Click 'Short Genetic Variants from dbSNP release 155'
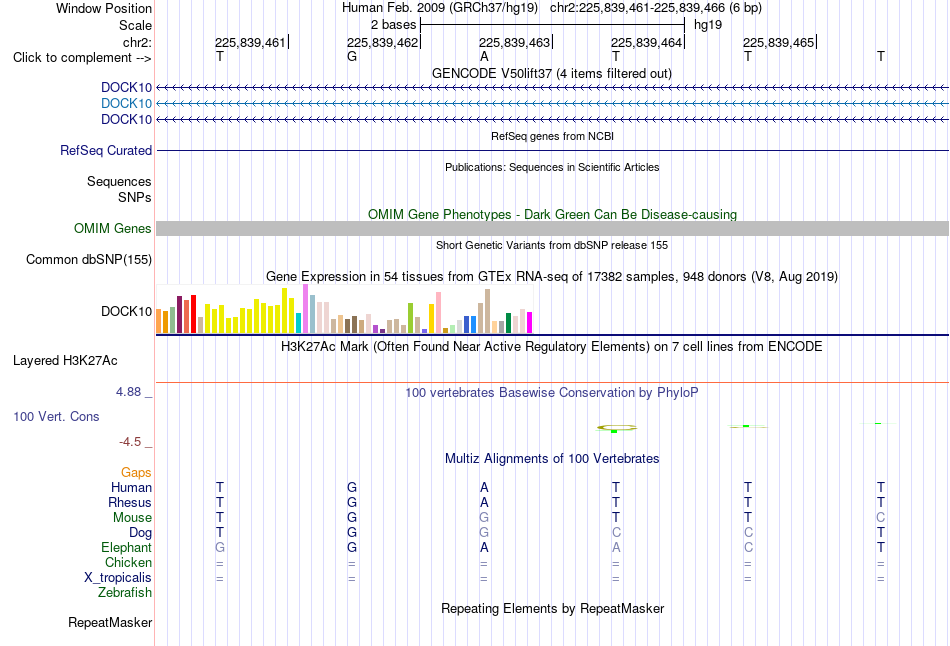950x646 pixels. [552, 245]
